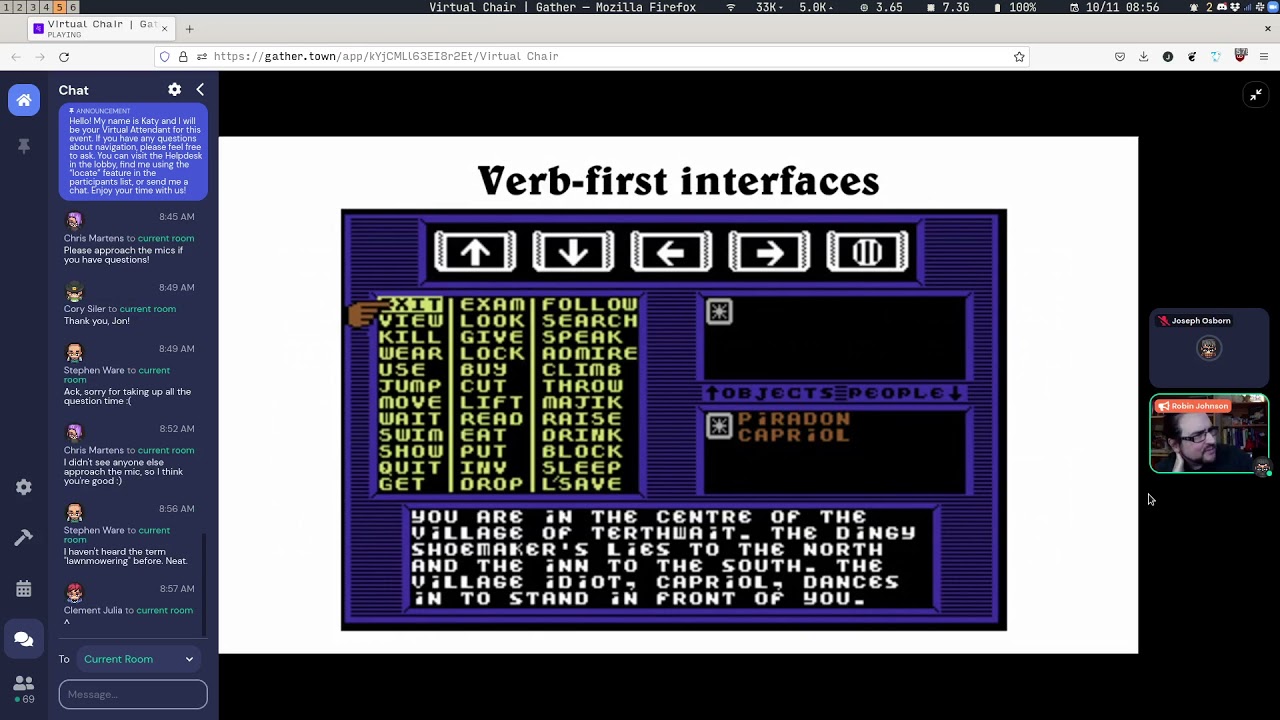Switch to workspace 6 in top bar
1280x720 pixels.
click(72, 7)
